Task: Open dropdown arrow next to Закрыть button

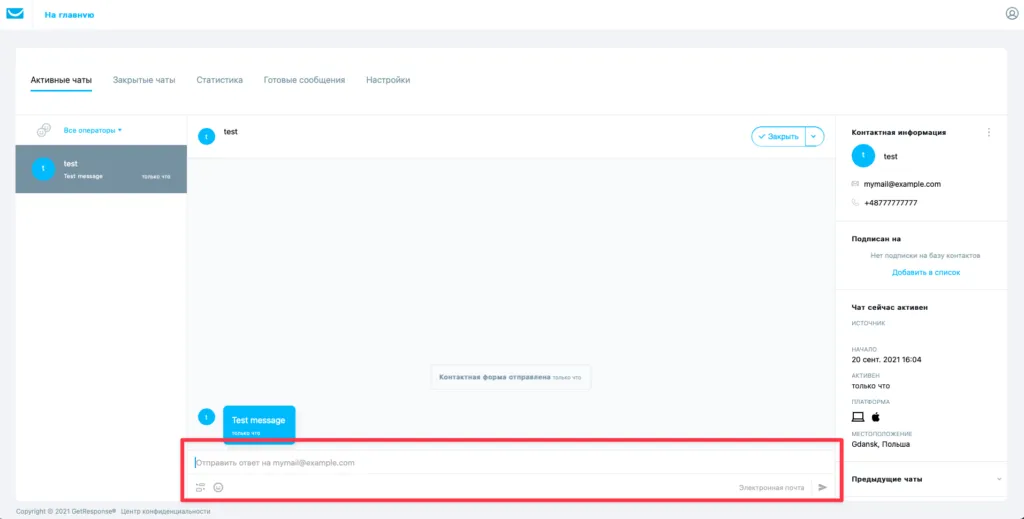Action: 814,136
